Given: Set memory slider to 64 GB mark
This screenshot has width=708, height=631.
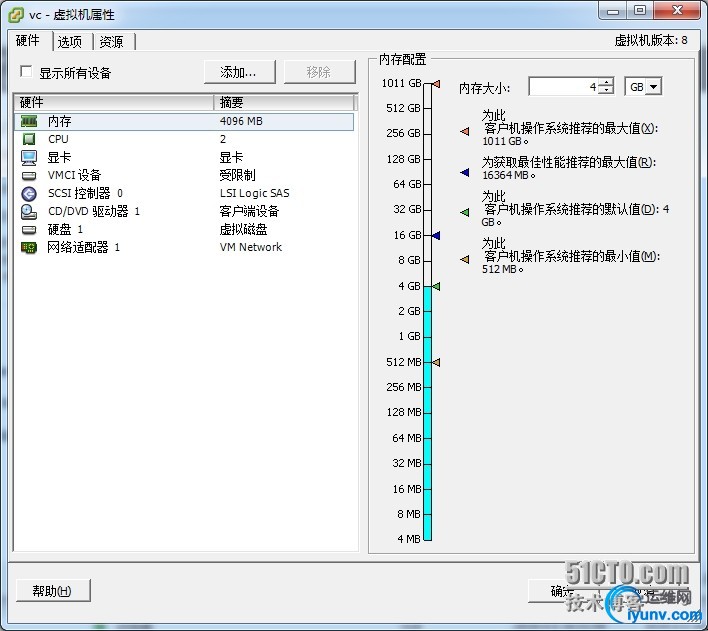Looking at the screenshot, I should click(427, 184).
